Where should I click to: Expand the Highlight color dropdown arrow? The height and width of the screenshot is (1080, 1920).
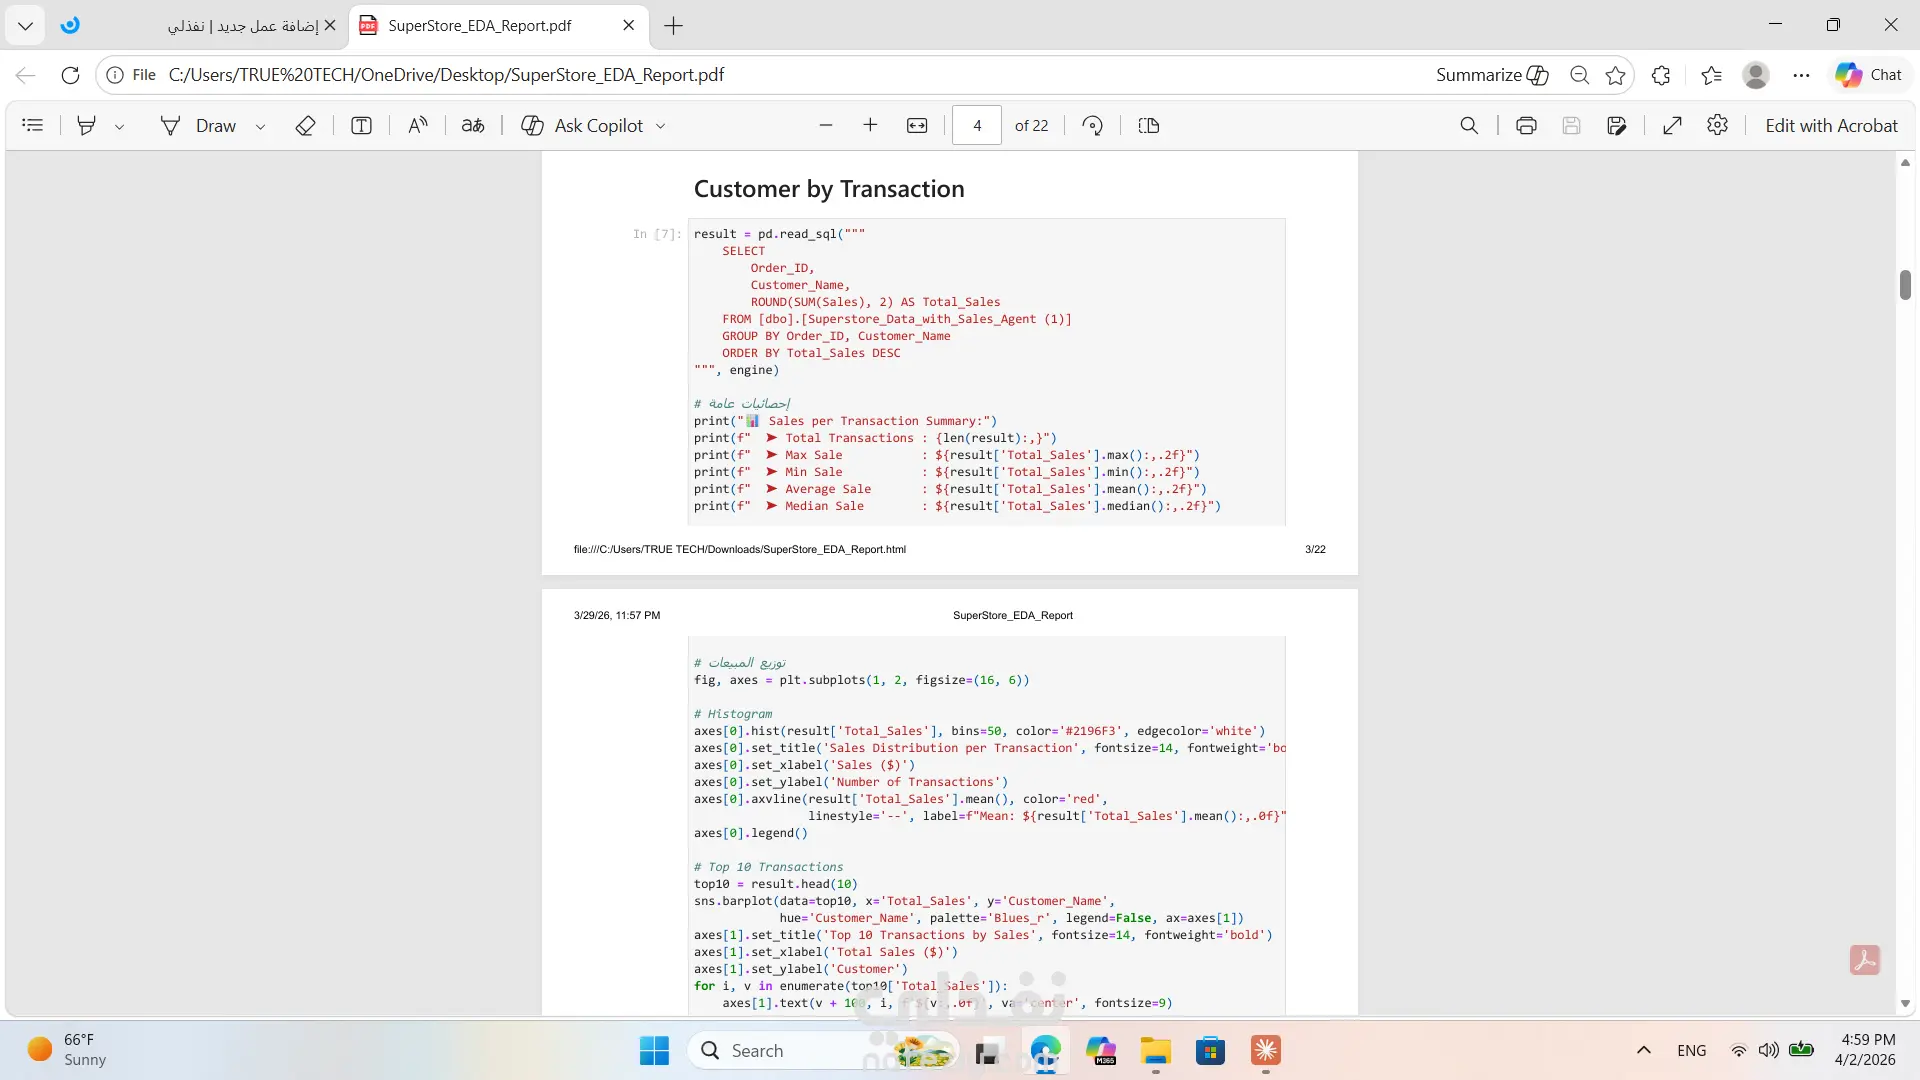pos(119,126)
